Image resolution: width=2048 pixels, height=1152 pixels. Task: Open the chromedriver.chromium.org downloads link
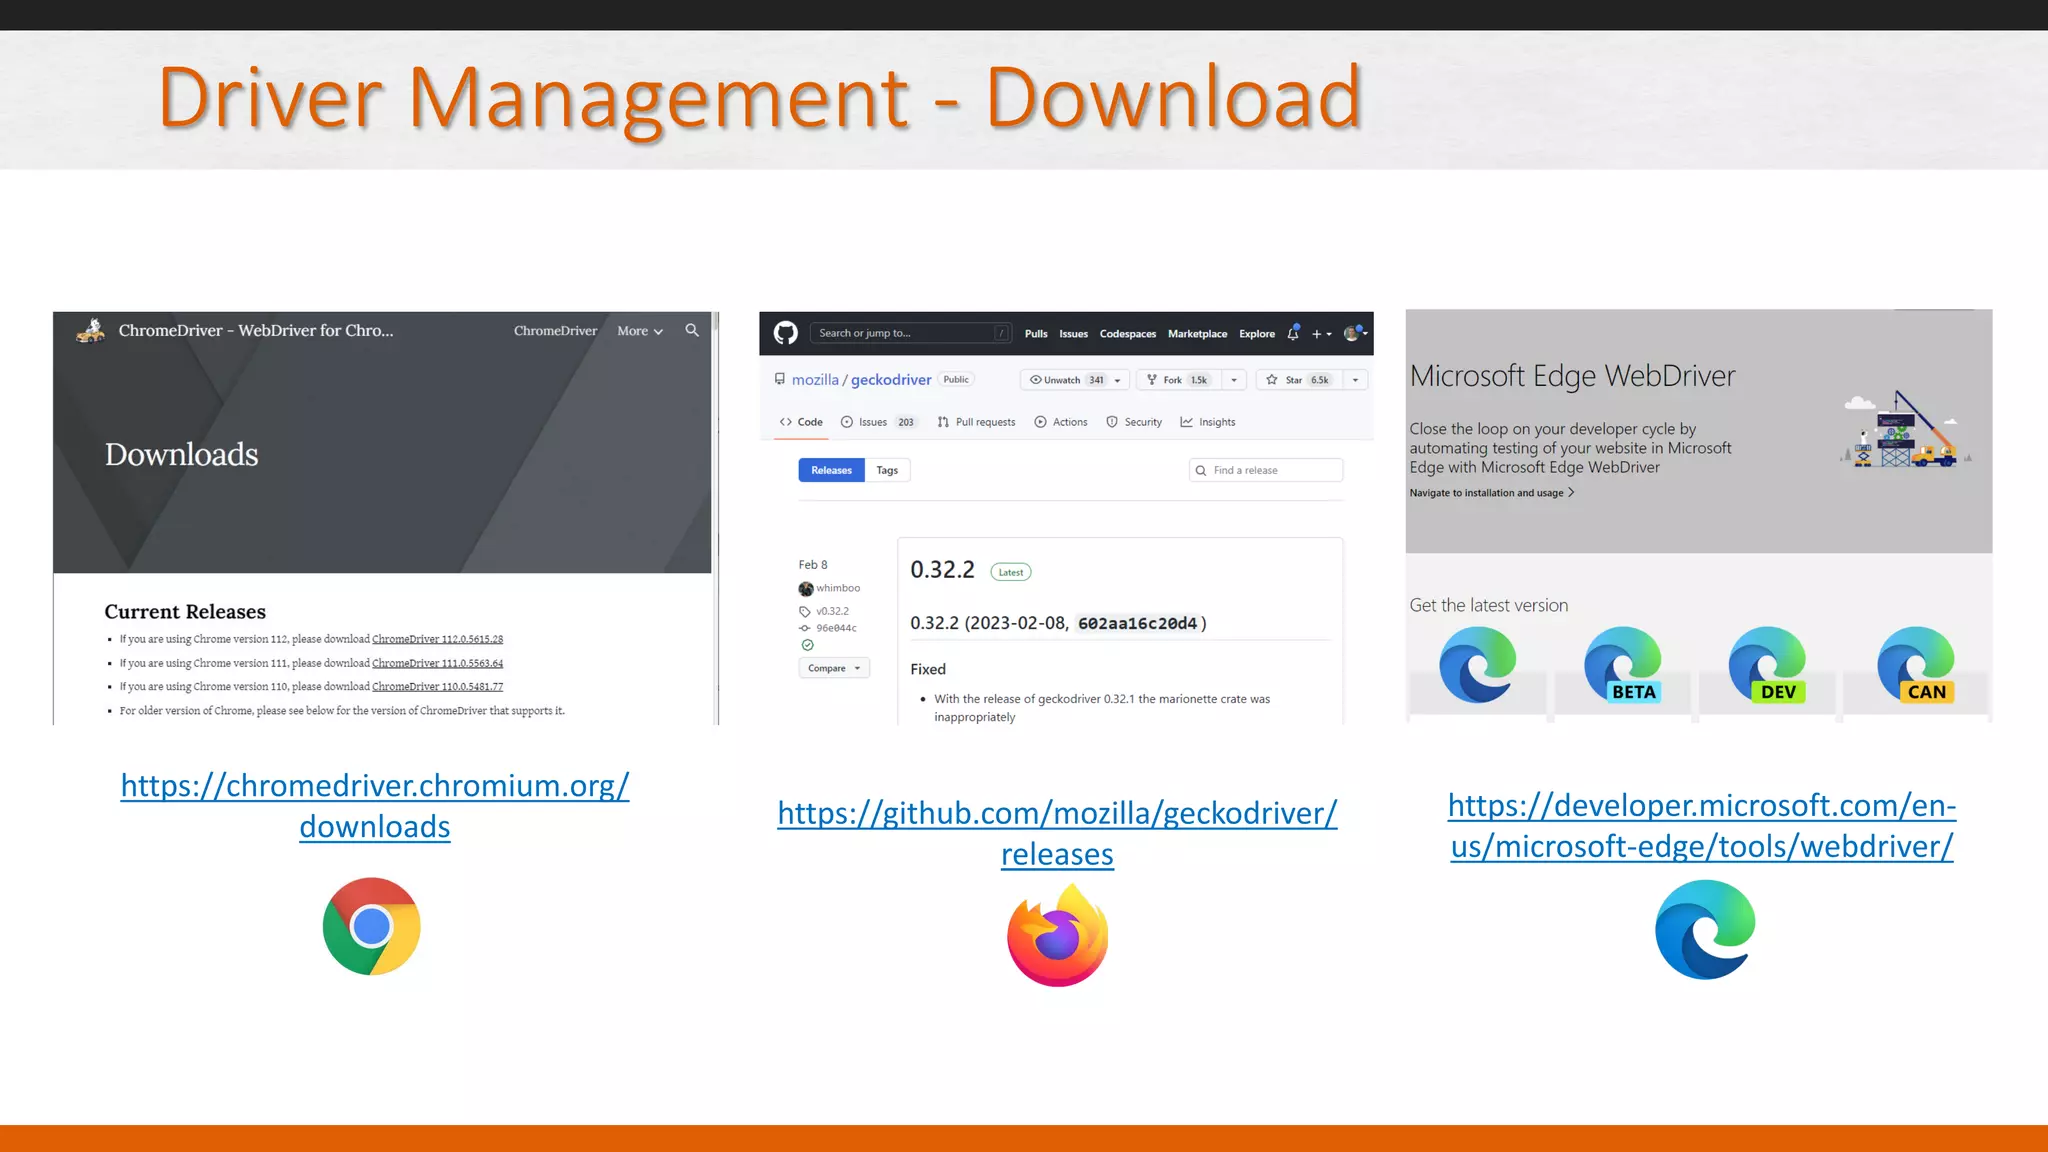pos(375,806)
